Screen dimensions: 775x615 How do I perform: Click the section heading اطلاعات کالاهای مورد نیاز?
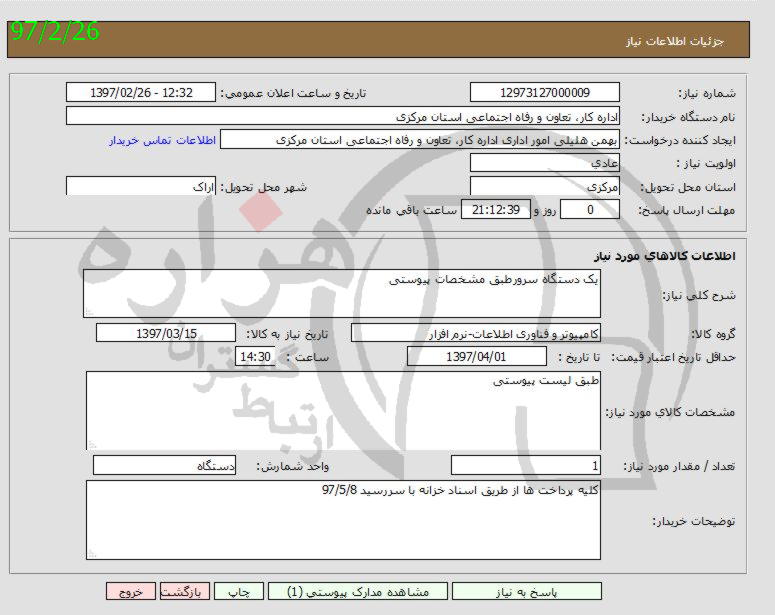664,256
